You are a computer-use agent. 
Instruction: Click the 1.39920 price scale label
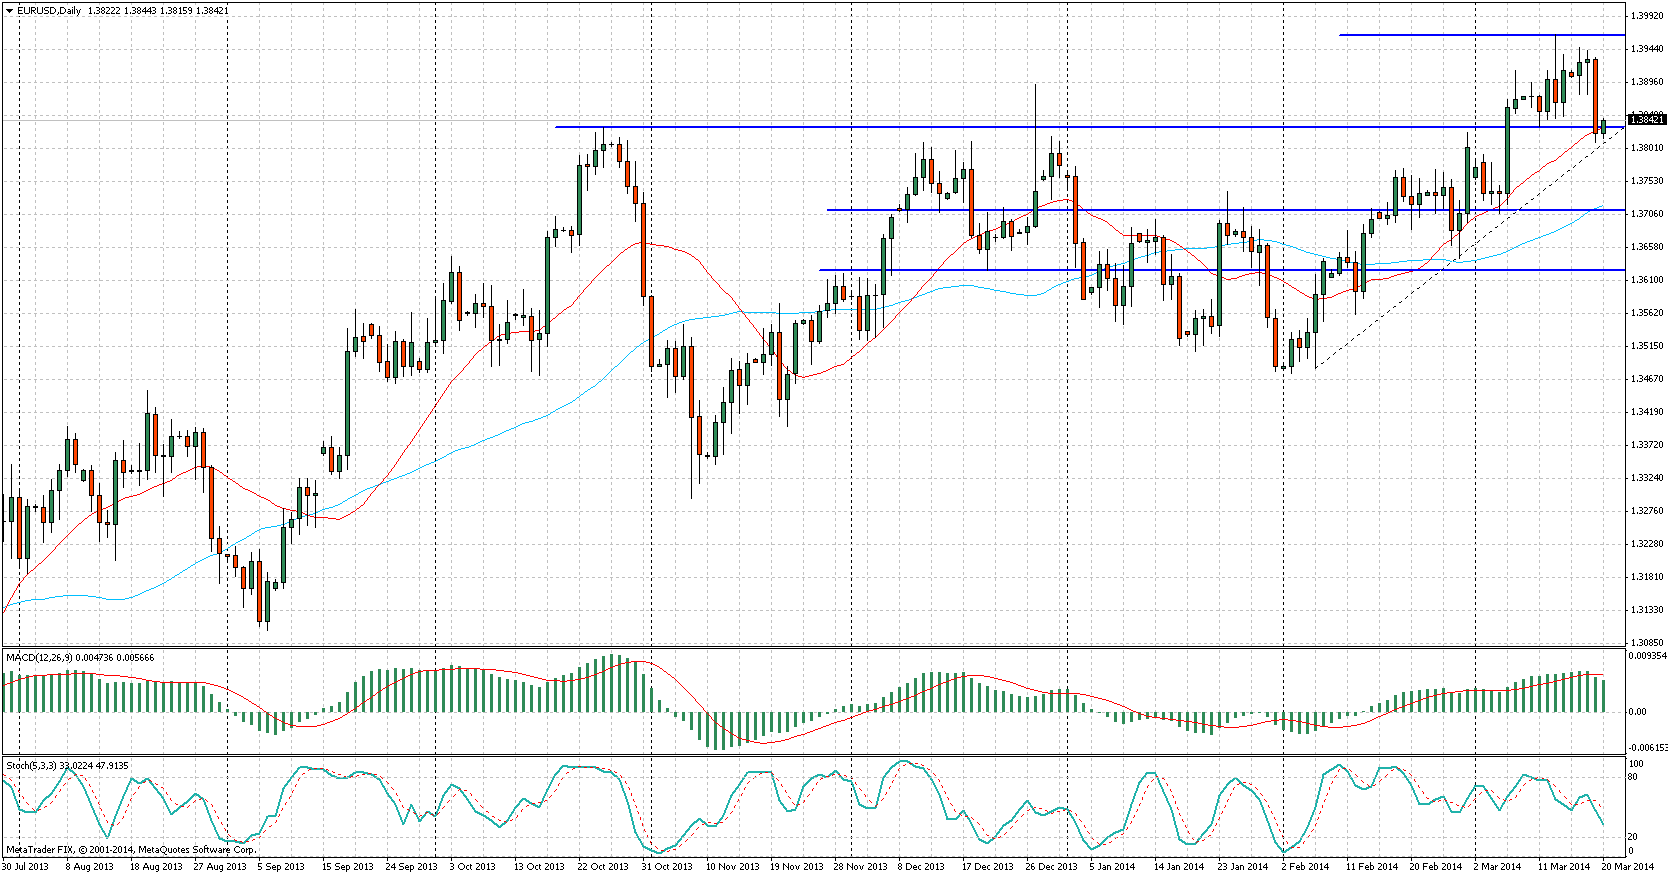tap(1646, 16)
